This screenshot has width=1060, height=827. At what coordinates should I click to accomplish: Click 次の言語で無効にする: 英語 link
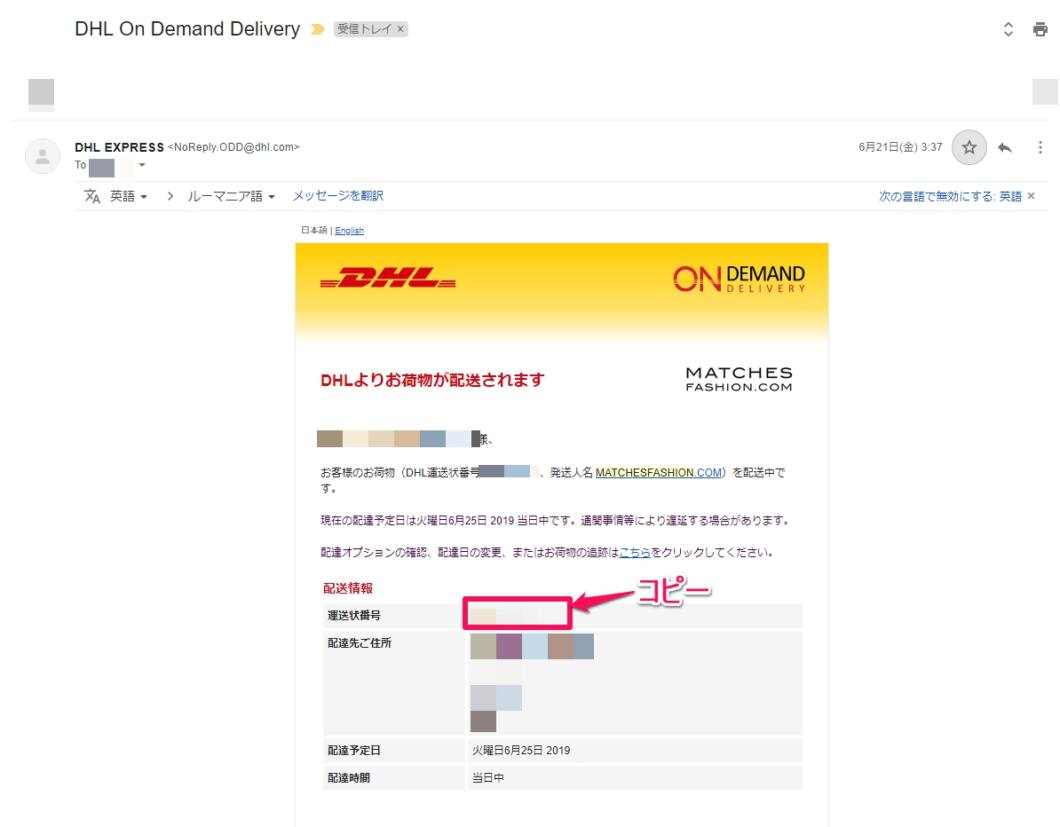click(950, 196)
